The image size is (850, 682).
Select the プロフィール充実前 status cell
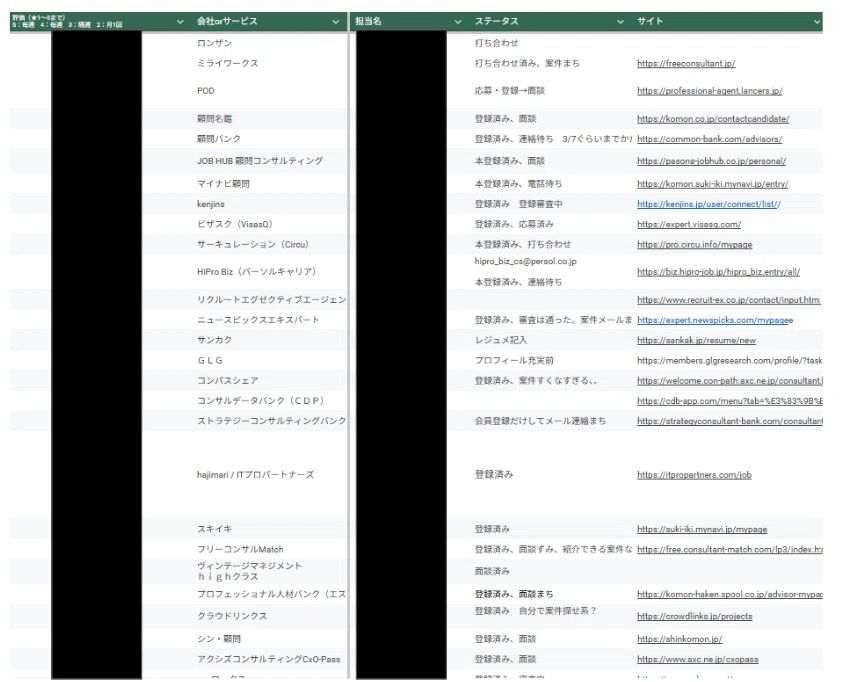(514, 360)
